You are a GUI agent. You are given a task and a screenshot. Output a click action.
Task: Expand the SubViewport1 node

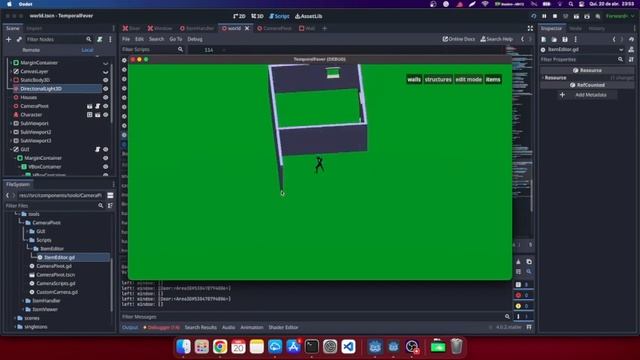click(11, 123)
